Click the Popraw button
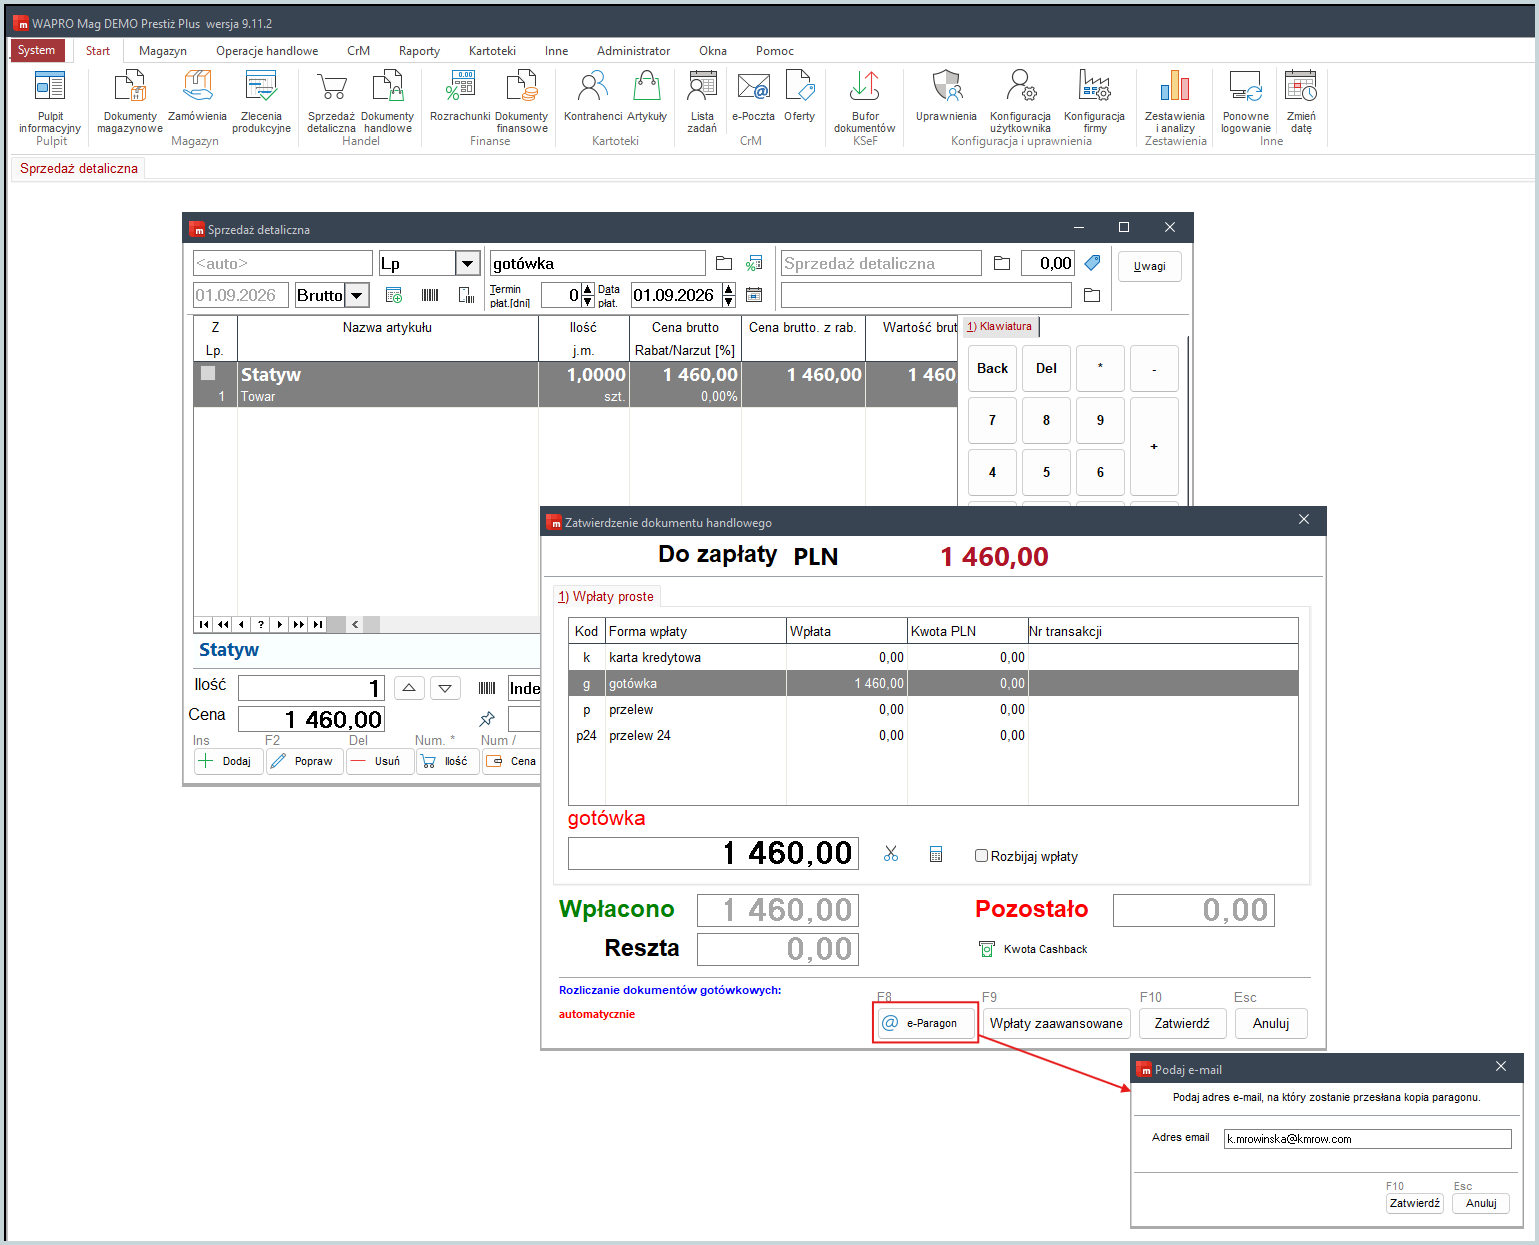1539x1245 pixels. click(x=304, y=761)
